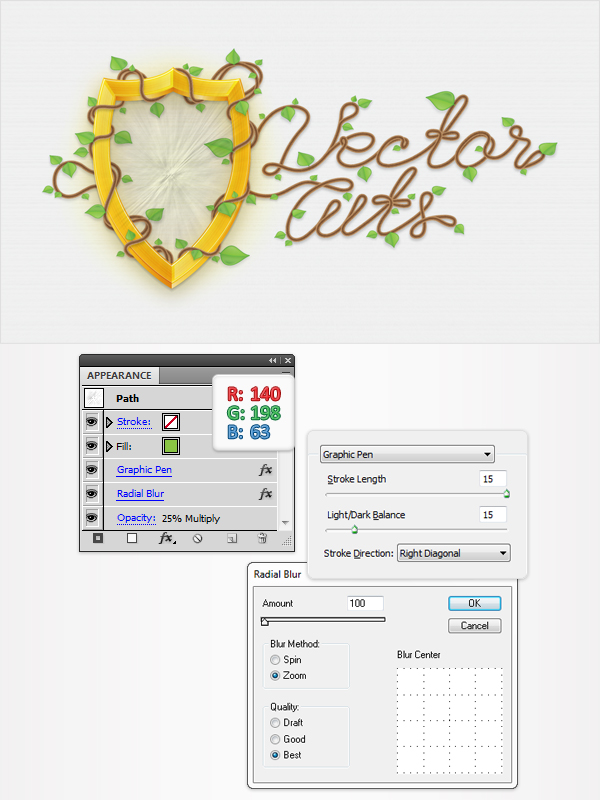Toggle visibility eye for Graphic Pen effect
The image size is (600, 800).
92,470
